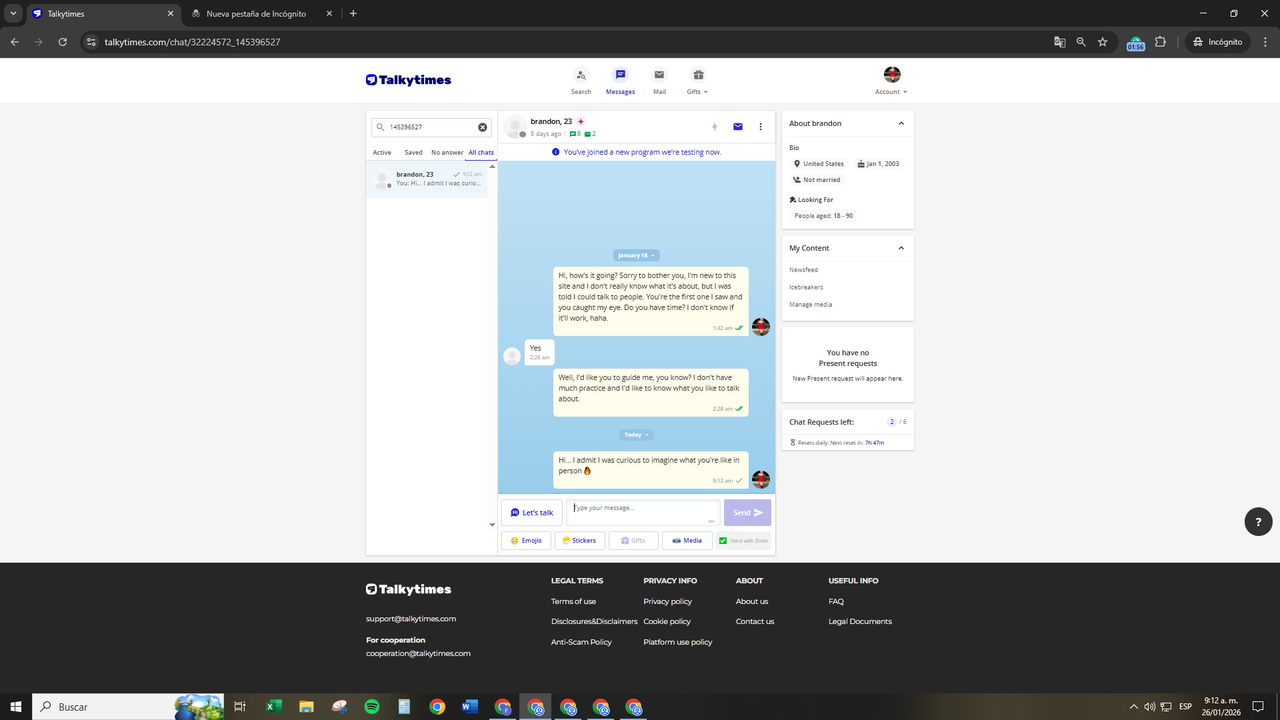
Task: Open the Anti-Scam Policy link
Action: click(581, 642)
